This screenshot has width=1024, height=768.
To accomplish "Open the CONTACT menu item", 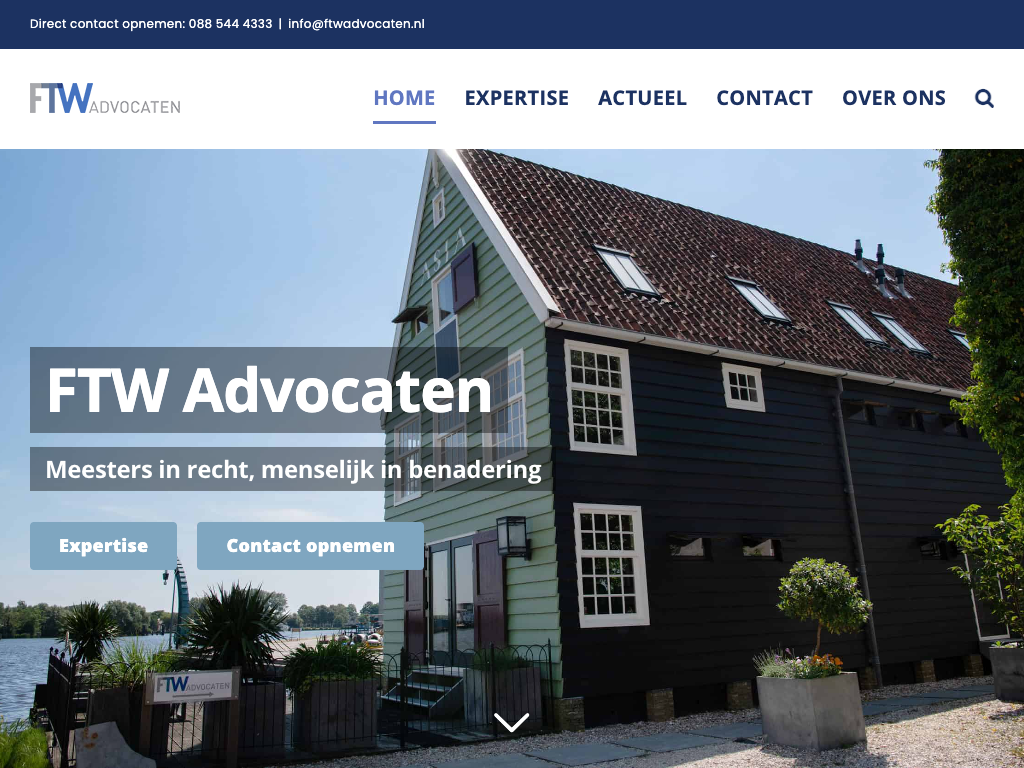I will (764, 98).
